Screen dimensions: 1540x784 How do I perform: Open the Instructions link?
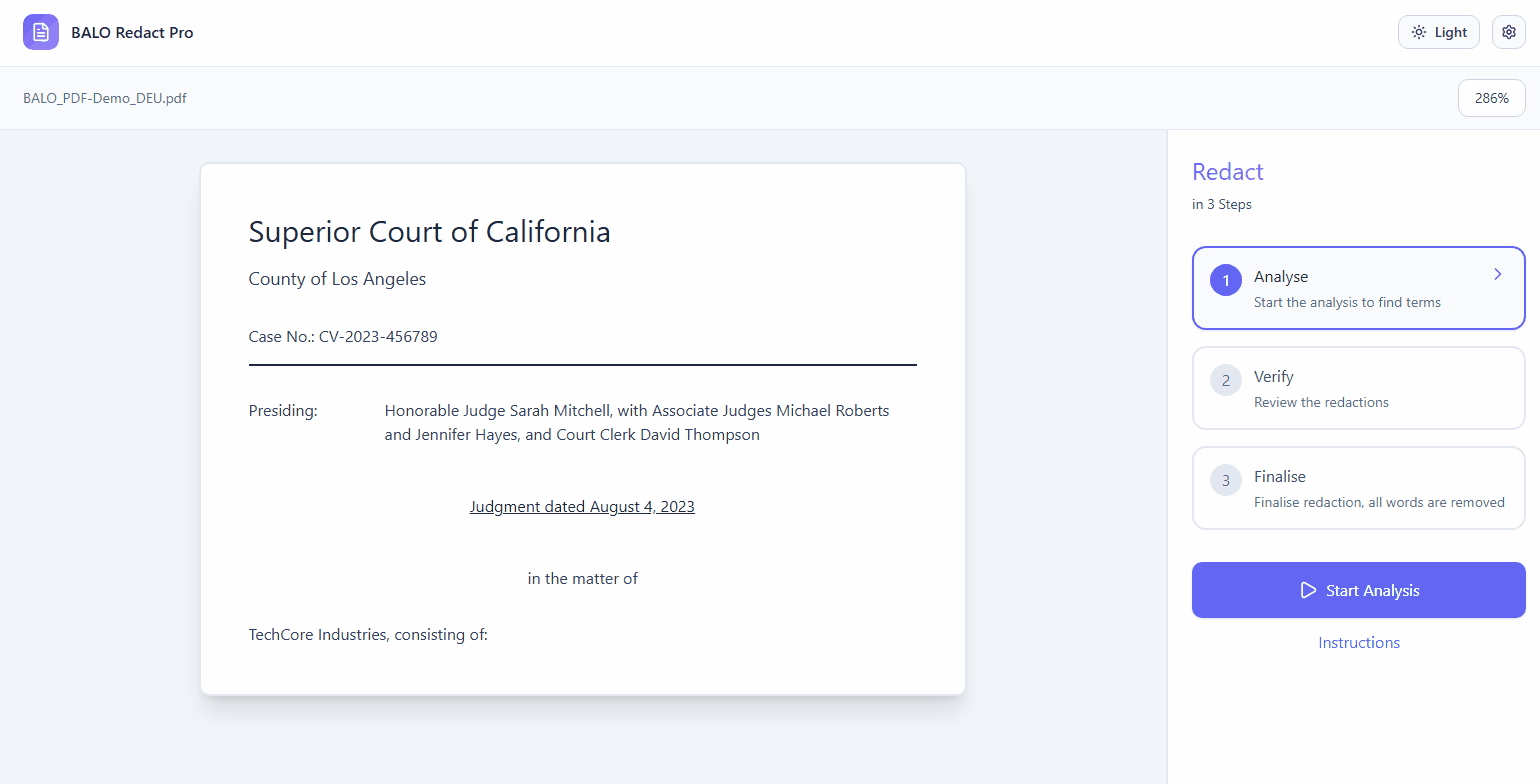coord(1358,642)
